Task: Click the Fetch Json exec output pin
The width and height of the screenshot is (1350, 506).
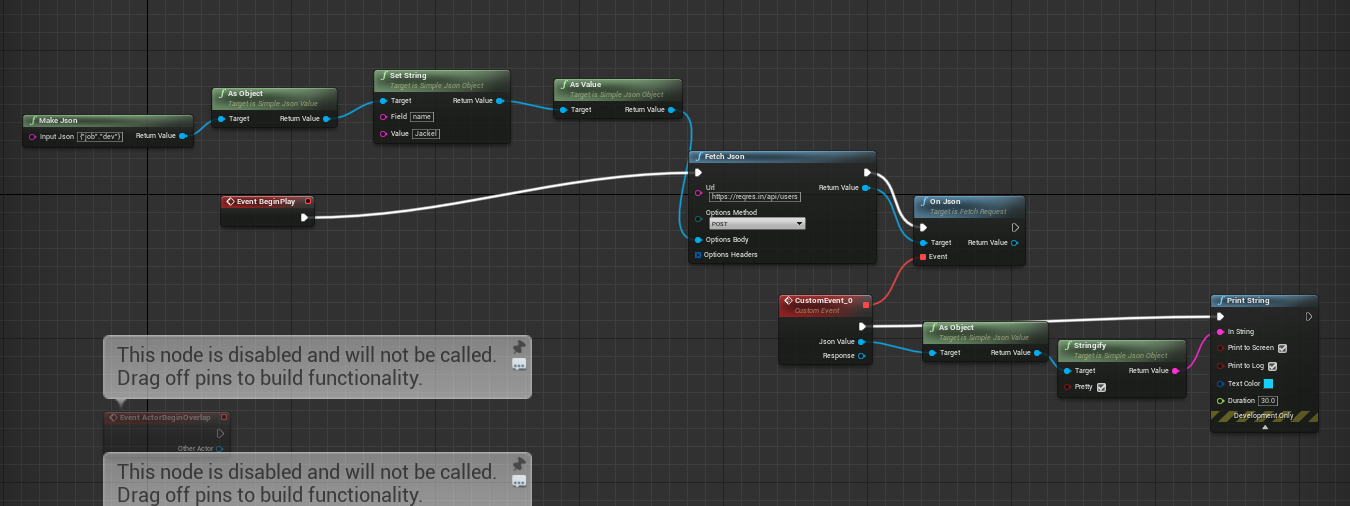Action: pos(868,172)
